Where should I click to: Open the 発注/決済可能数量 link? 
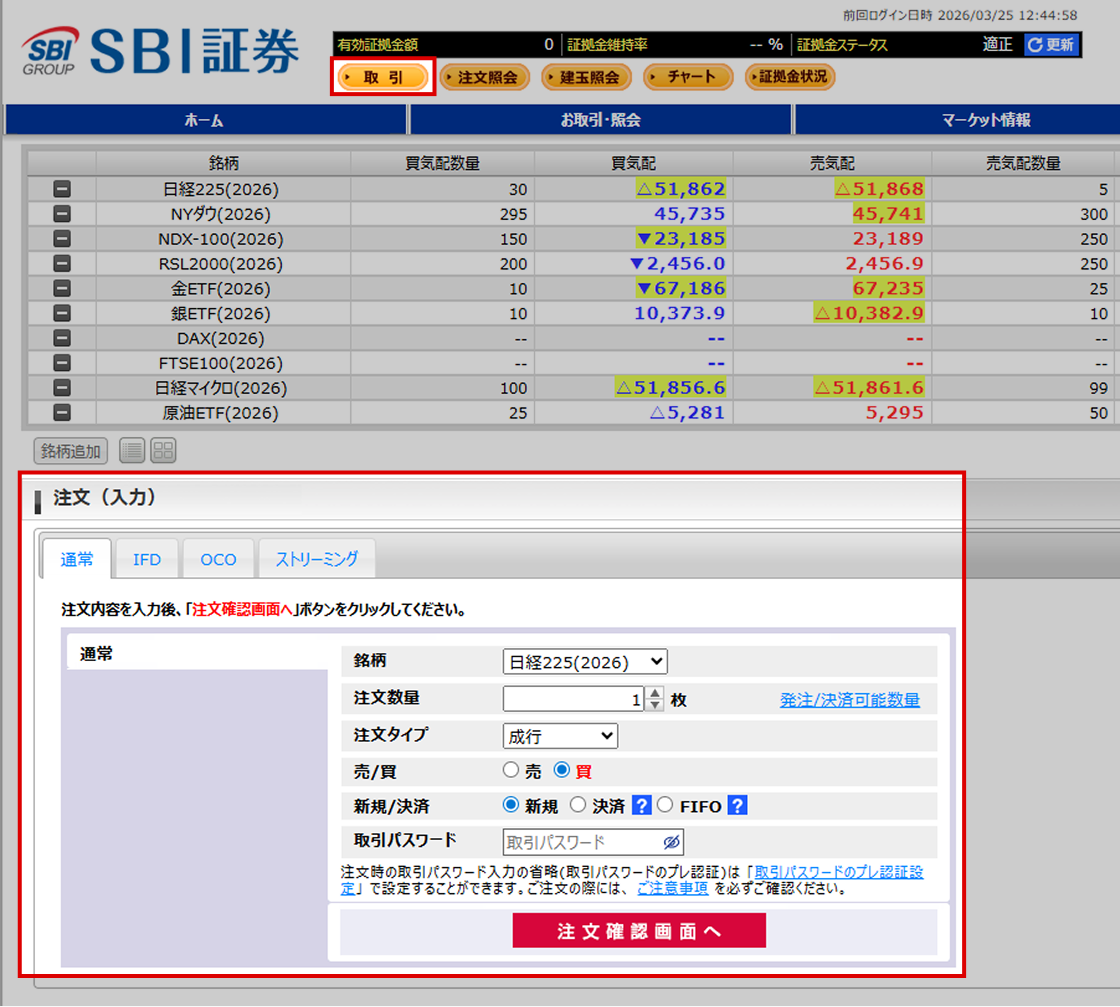coord(849,700)
